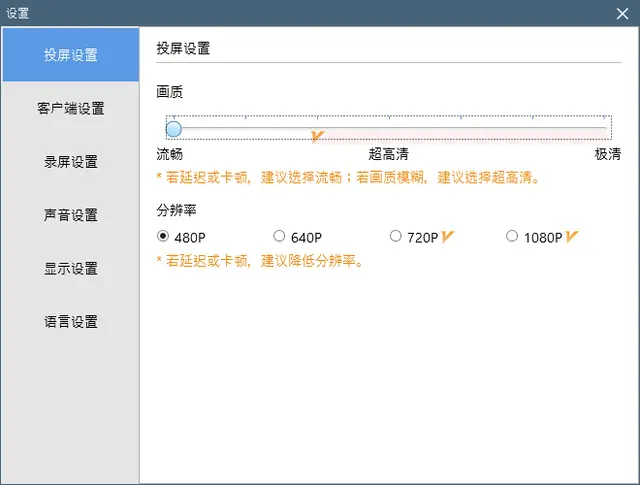Click the 流畅 label under the slider
The image size is (640, 485).
169,154
